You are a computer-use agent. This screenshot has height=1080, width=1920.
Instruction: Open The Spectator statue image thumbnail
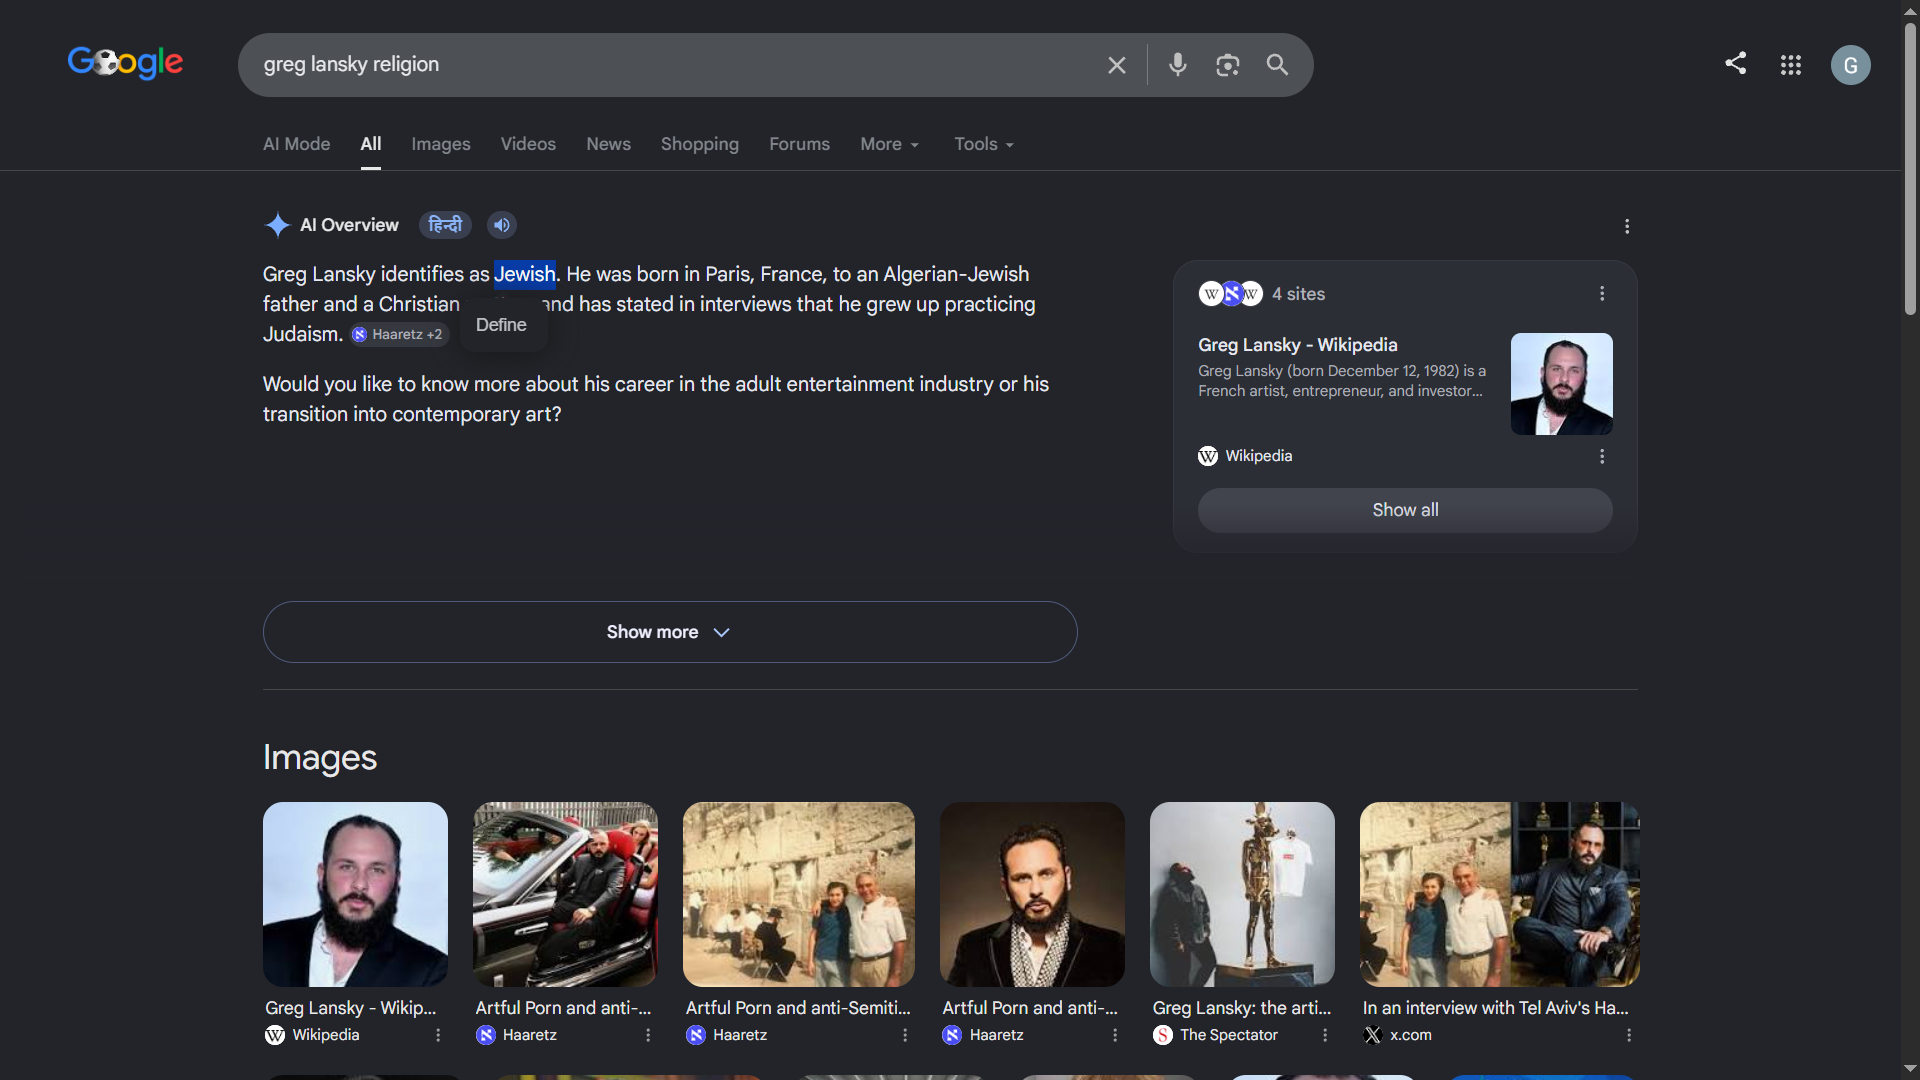(x=1242, y=894)
